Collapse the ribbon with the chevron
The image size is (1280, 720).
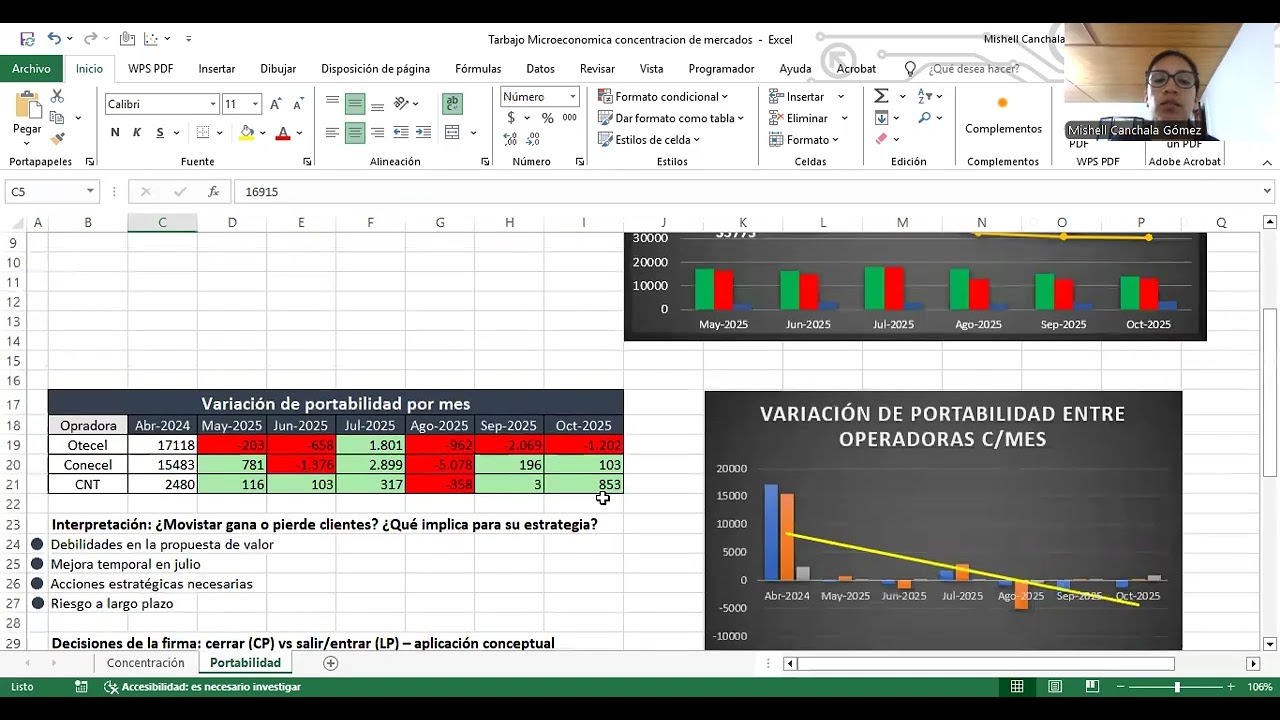pos(1267,162)
